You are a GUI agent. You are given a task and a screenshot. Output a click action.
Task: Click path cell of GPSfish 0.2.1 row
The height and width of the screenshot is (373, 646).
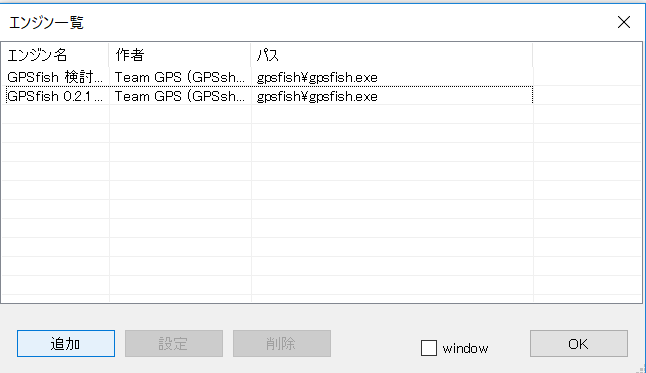click(392, 96)
